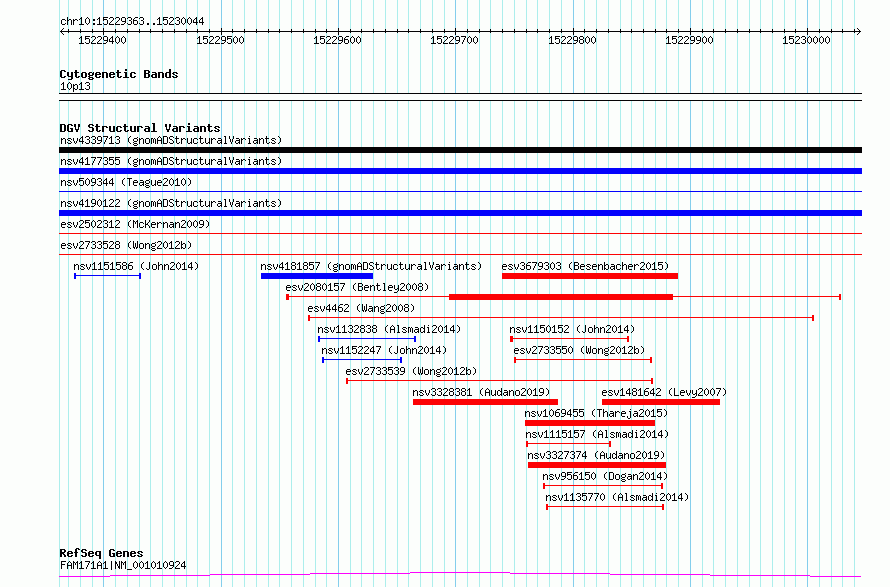Click the red esv1481642 variant bar
This screenshot has width=890, height=587.
pyautogui.click(x=661, y=402)
